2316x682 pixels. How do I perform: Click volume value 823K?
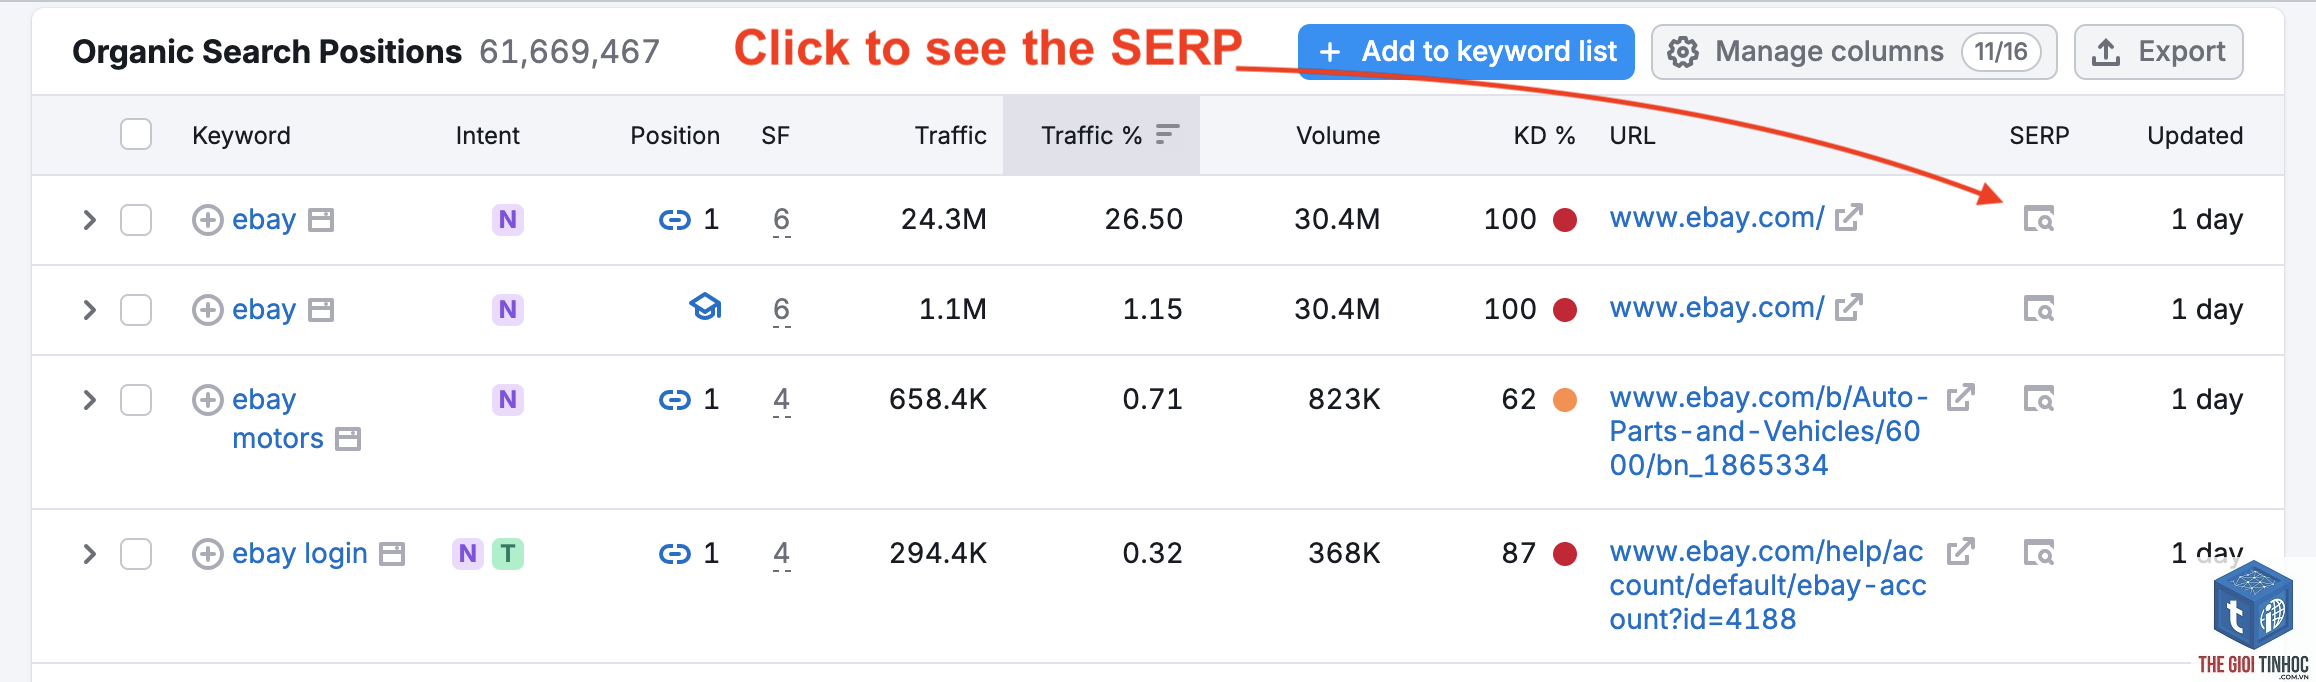[x=1344, y=400]
